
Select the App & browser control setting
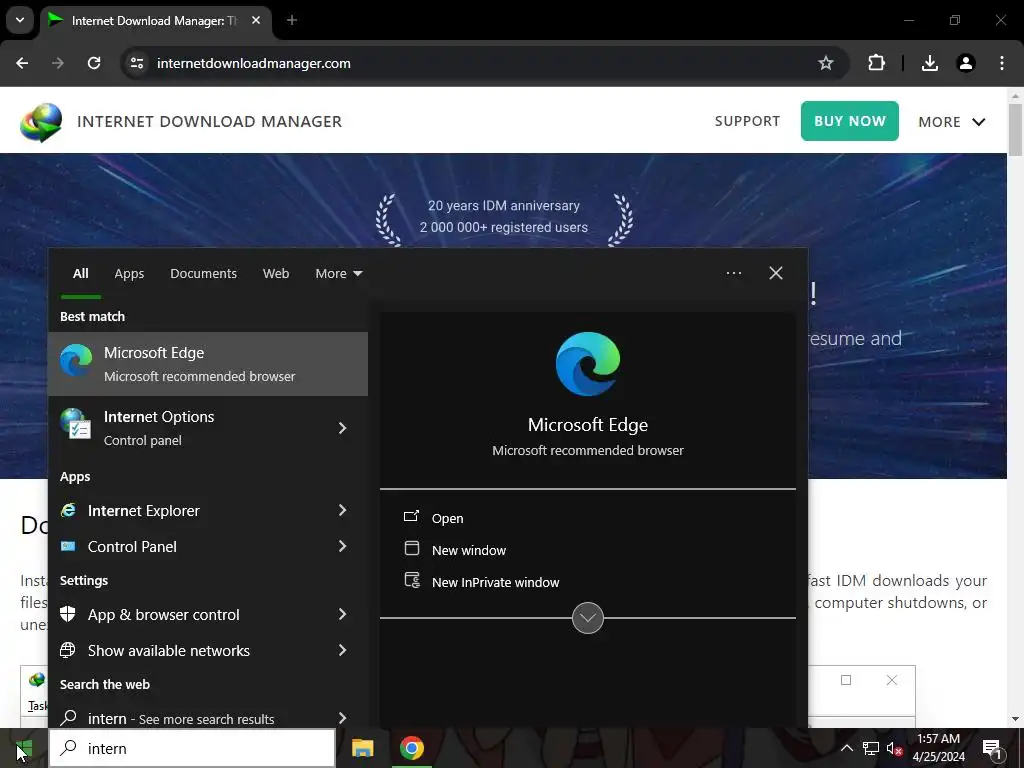[x=208, y=615]
